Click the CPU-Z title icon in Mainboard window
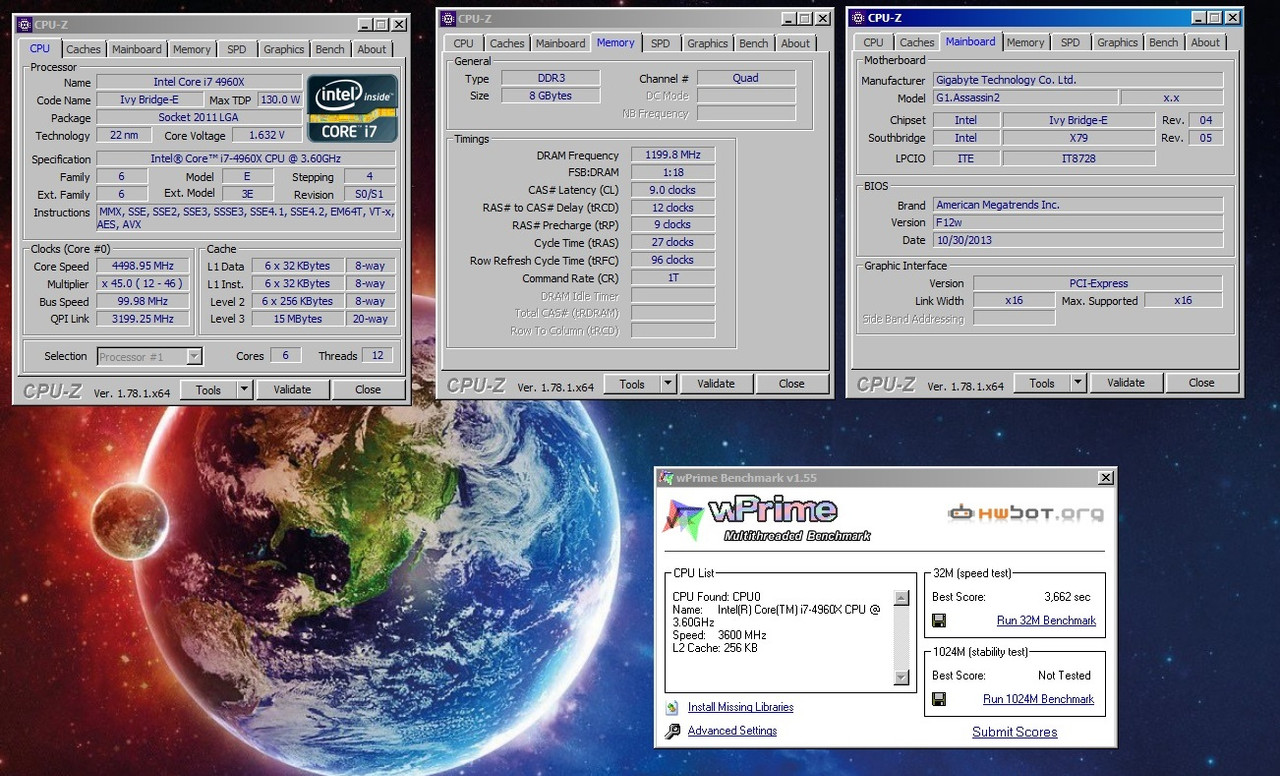Viewport: 1280px width, 776px height. (x=859, y=17)
